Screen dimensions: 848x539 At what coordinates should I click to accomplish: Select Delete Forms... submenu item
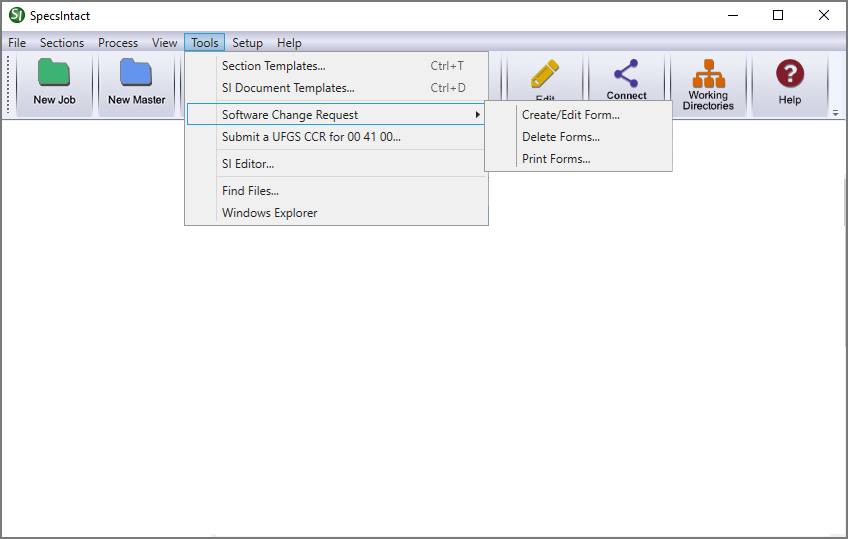[579, 137]
